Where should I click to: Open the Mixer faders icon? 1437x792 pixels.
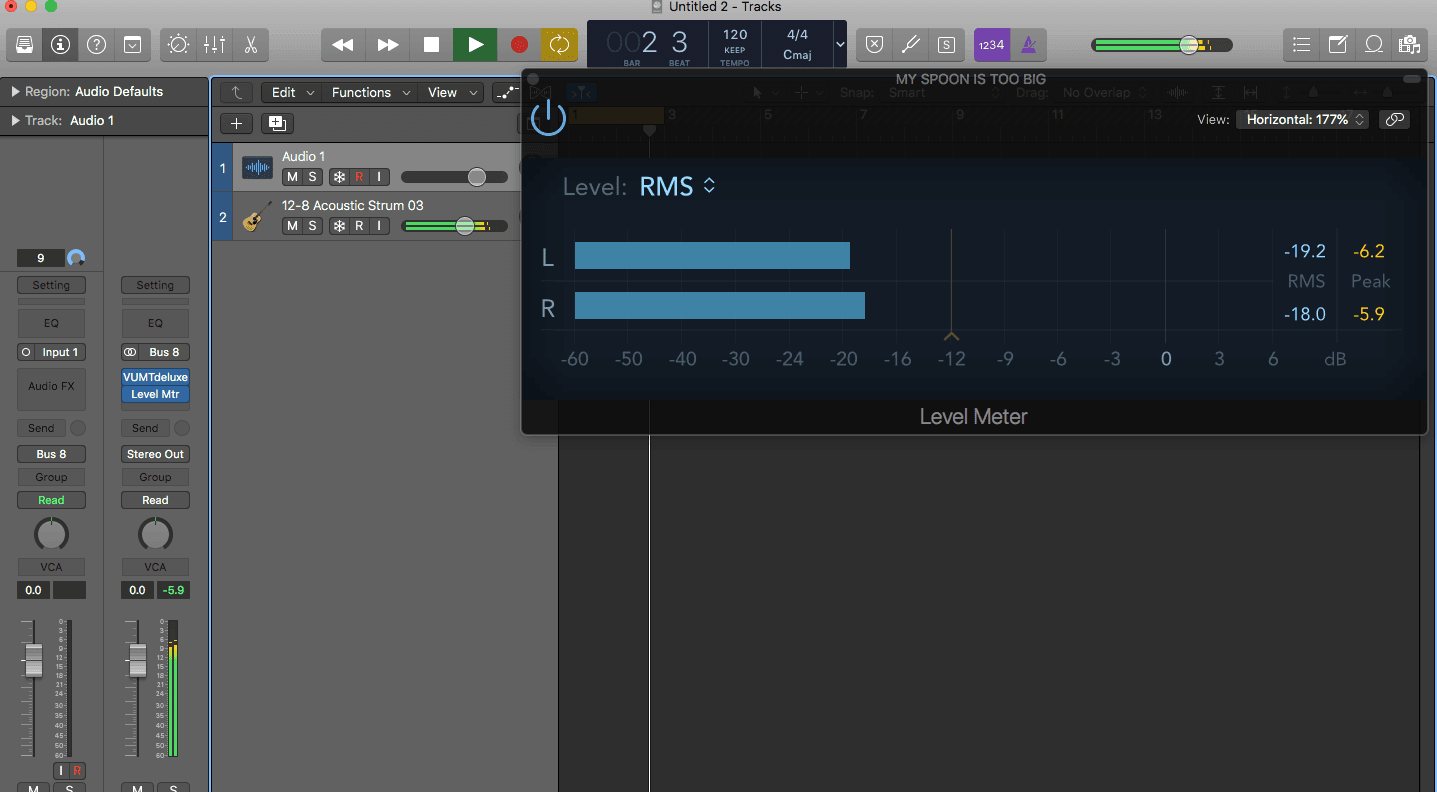(x=214, y=44)
